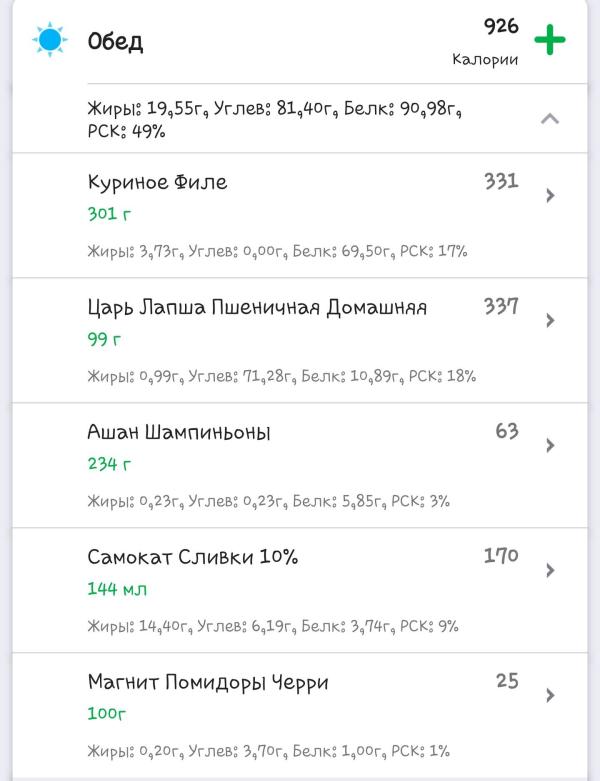This screenshot has height=781, width=600.
Task: Edit the 99 г portion amount
Action: [104, 339]
